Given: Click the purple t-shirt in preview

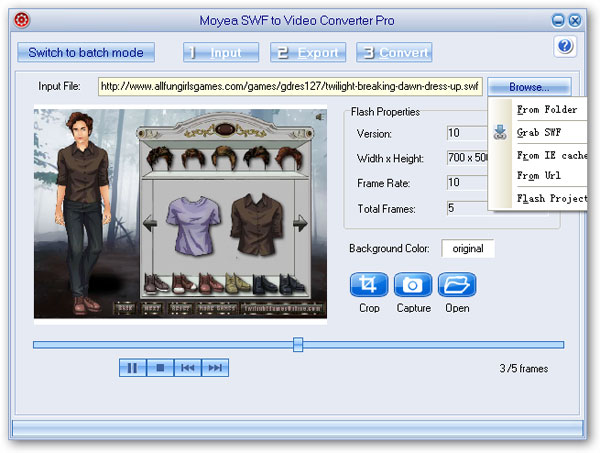Looking at the screenshot, I should 194,226.
